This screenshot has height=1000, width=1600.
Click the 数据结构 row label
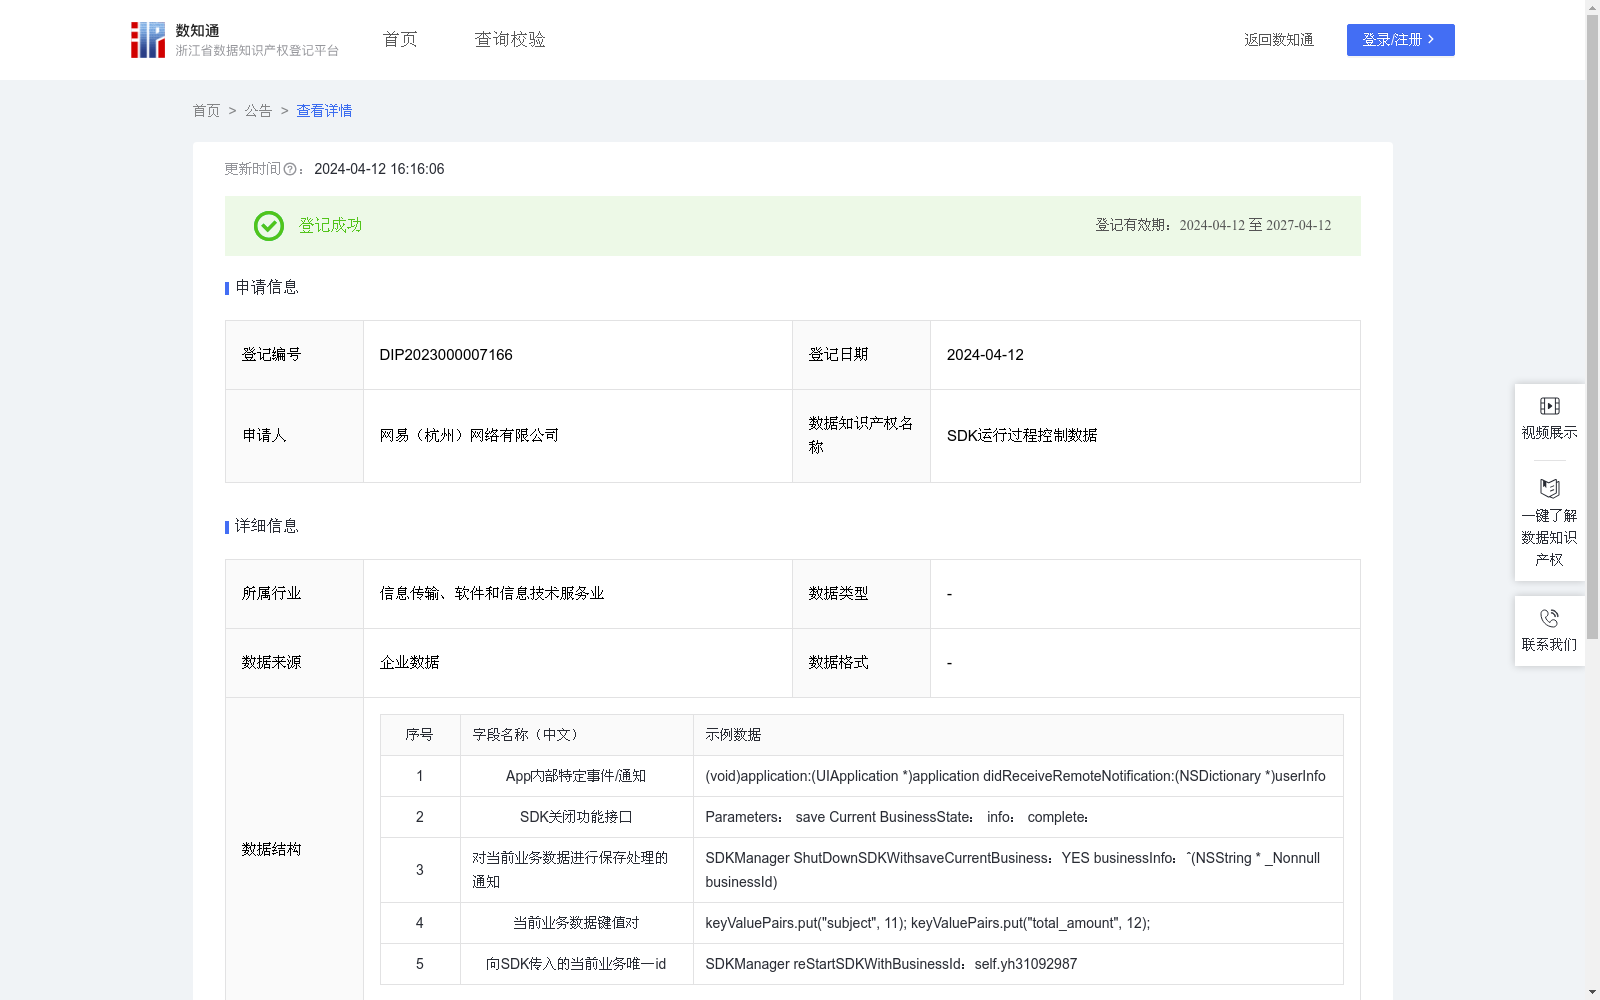click(x=271, y=850)
